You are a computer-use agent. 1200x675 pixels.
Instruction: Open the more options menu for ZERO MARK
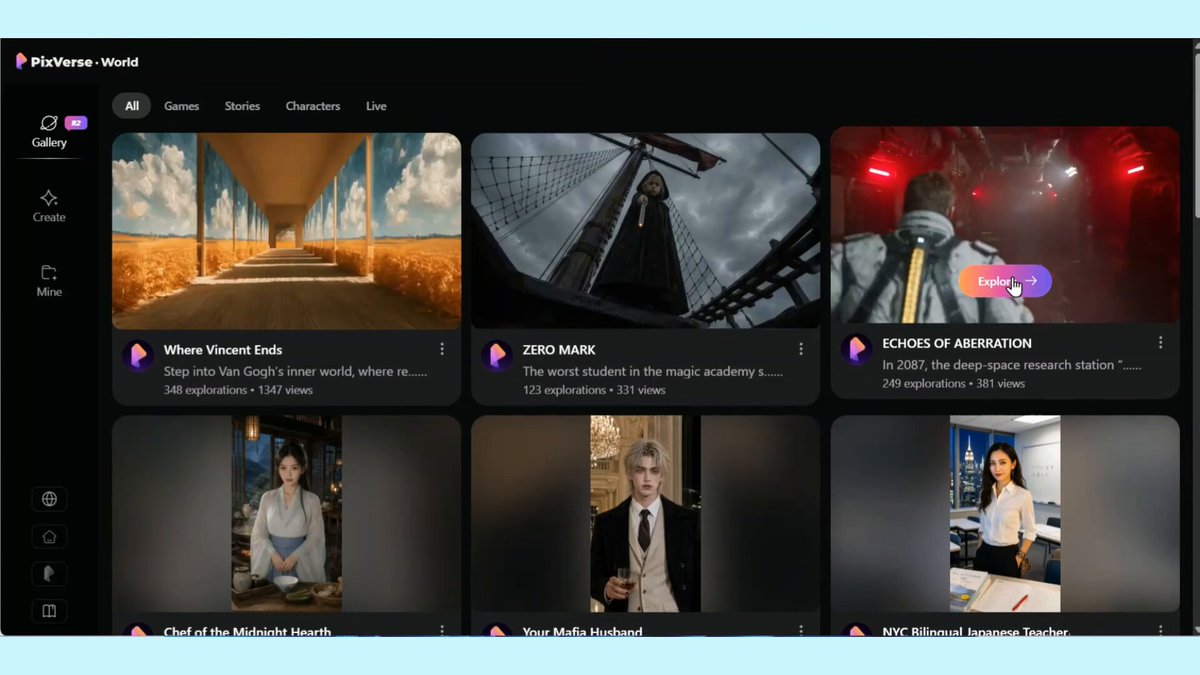click(801, 349)
